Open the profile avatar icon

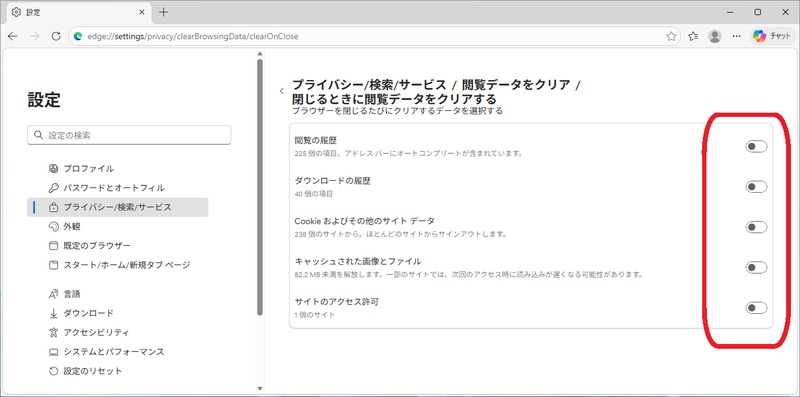coord(715,36)
